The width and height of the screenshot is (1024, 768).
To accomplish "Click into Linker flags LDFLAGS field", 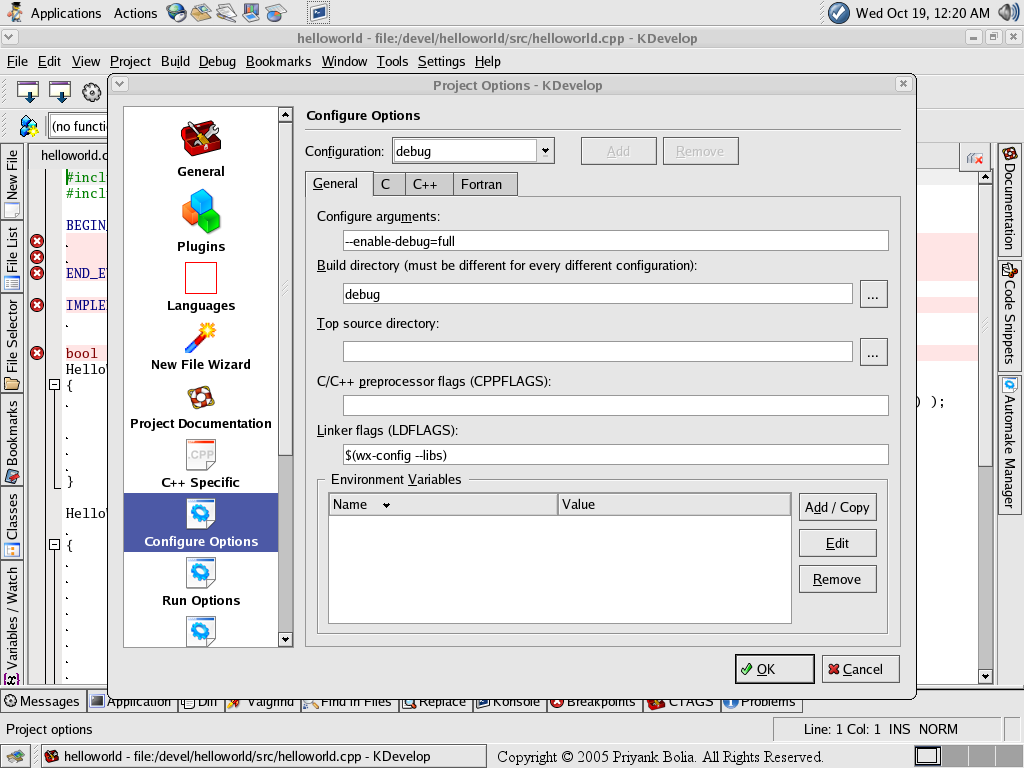I will tap(615, 455).
